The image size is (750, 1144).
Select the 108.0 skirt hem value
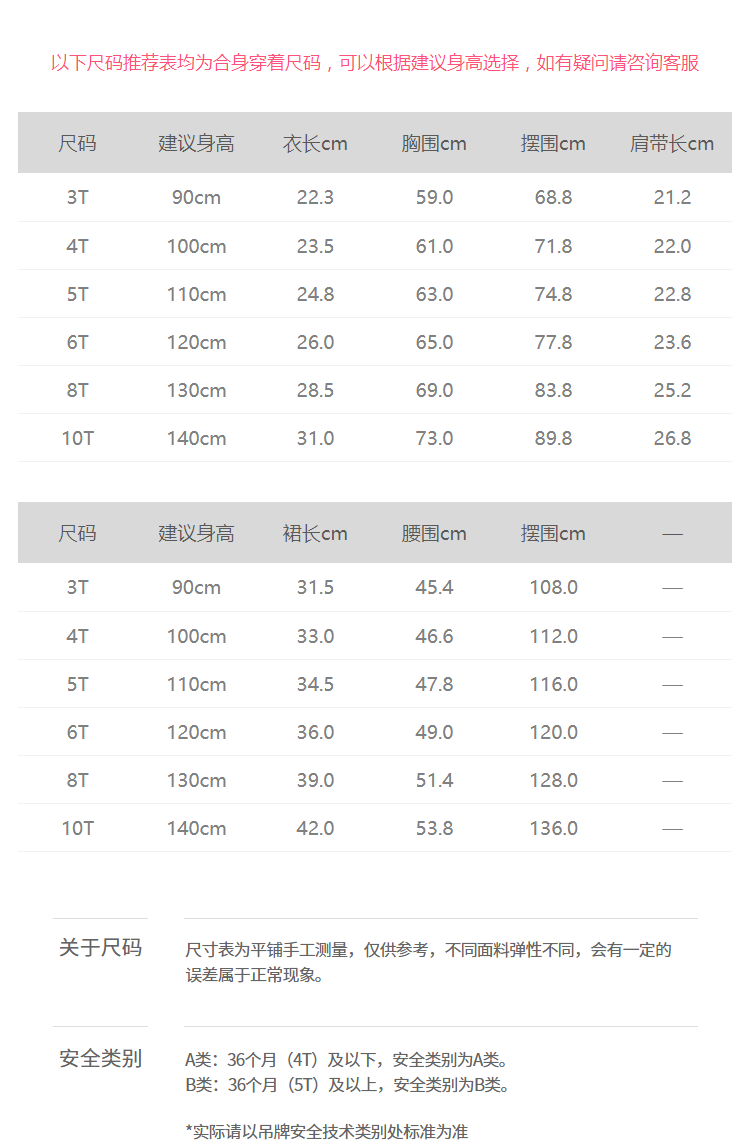click(x=553, y=588)
